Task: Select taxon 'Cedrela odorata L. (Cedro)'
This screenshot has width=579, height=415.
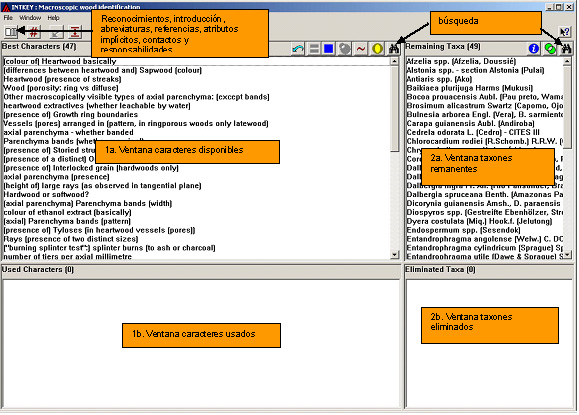Action: [x=473, y=132]
